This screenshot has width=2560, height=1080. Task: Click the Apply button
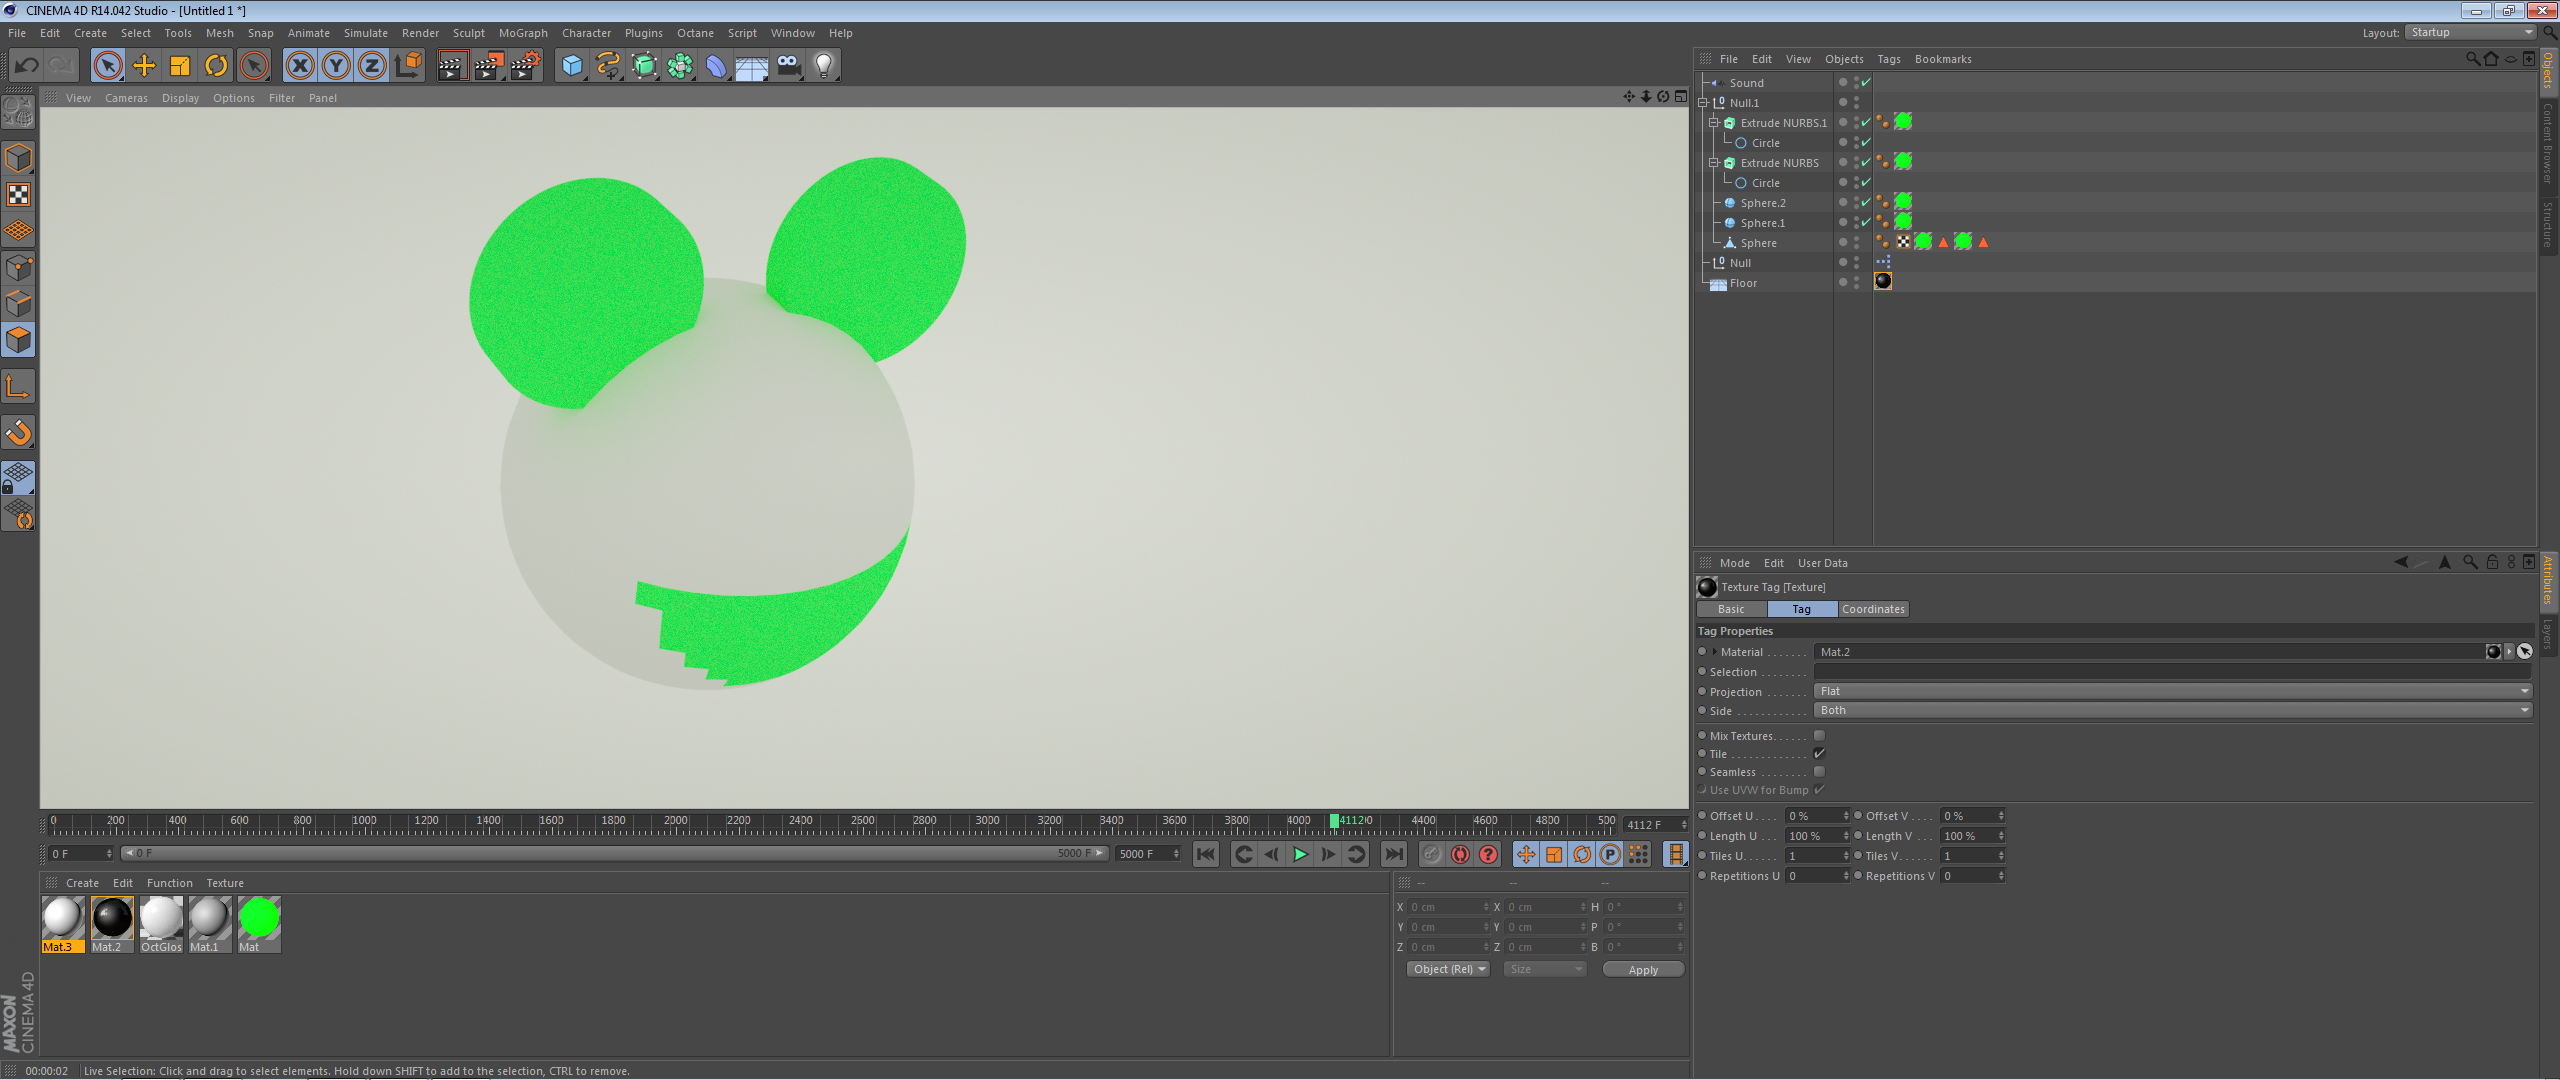click(1642, 970)
